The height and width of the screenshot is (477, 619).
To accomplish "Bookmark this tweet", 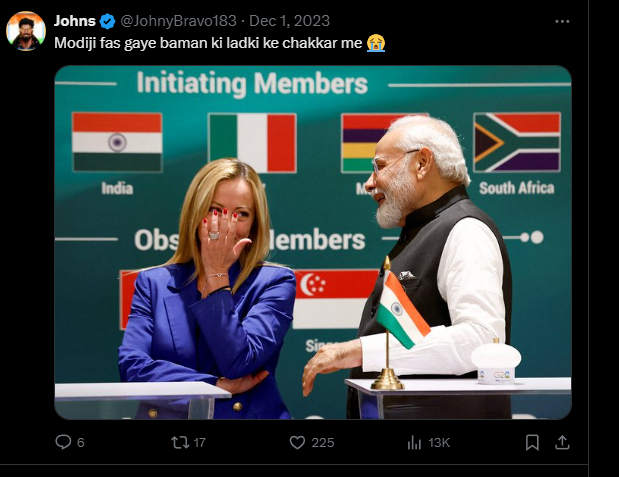I will pos(533,442).
